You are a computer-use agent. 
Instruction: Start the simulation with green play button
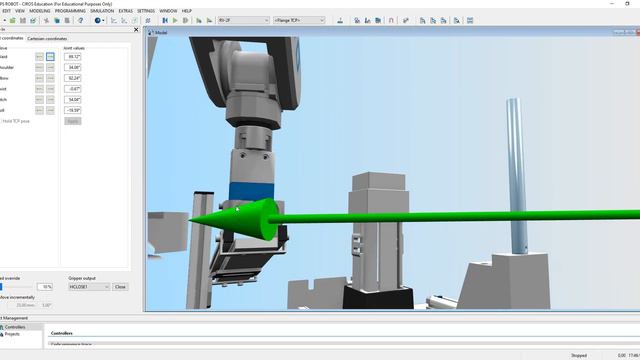[175, 20]
